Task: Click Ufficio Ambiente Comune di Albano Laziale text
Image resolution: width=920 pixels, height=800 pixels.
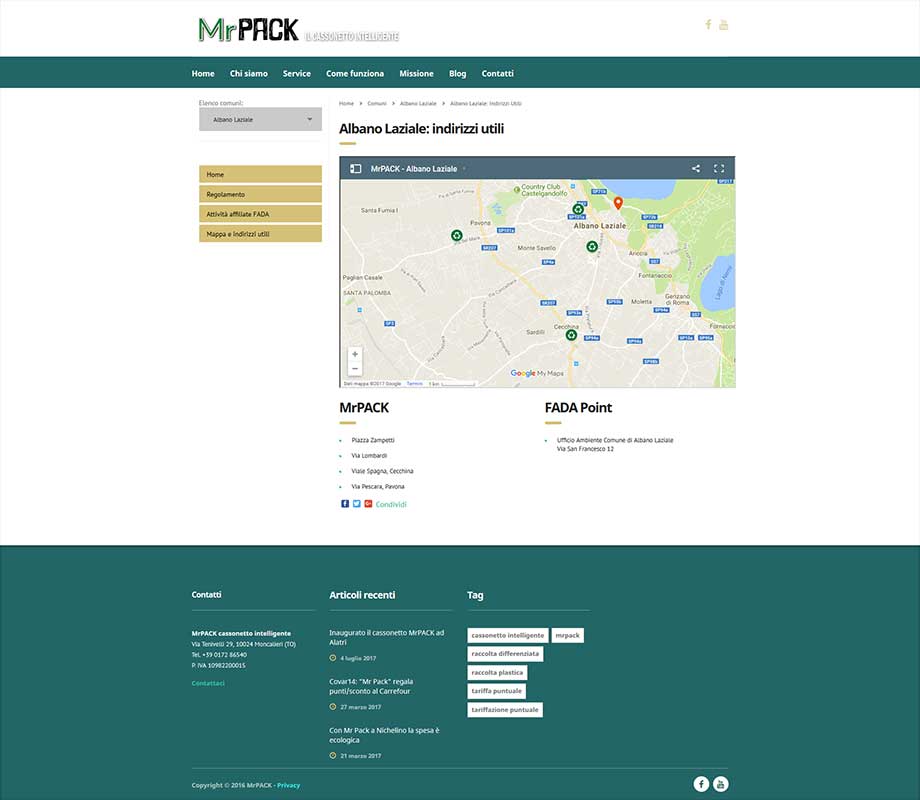Action: click(615, 440)
